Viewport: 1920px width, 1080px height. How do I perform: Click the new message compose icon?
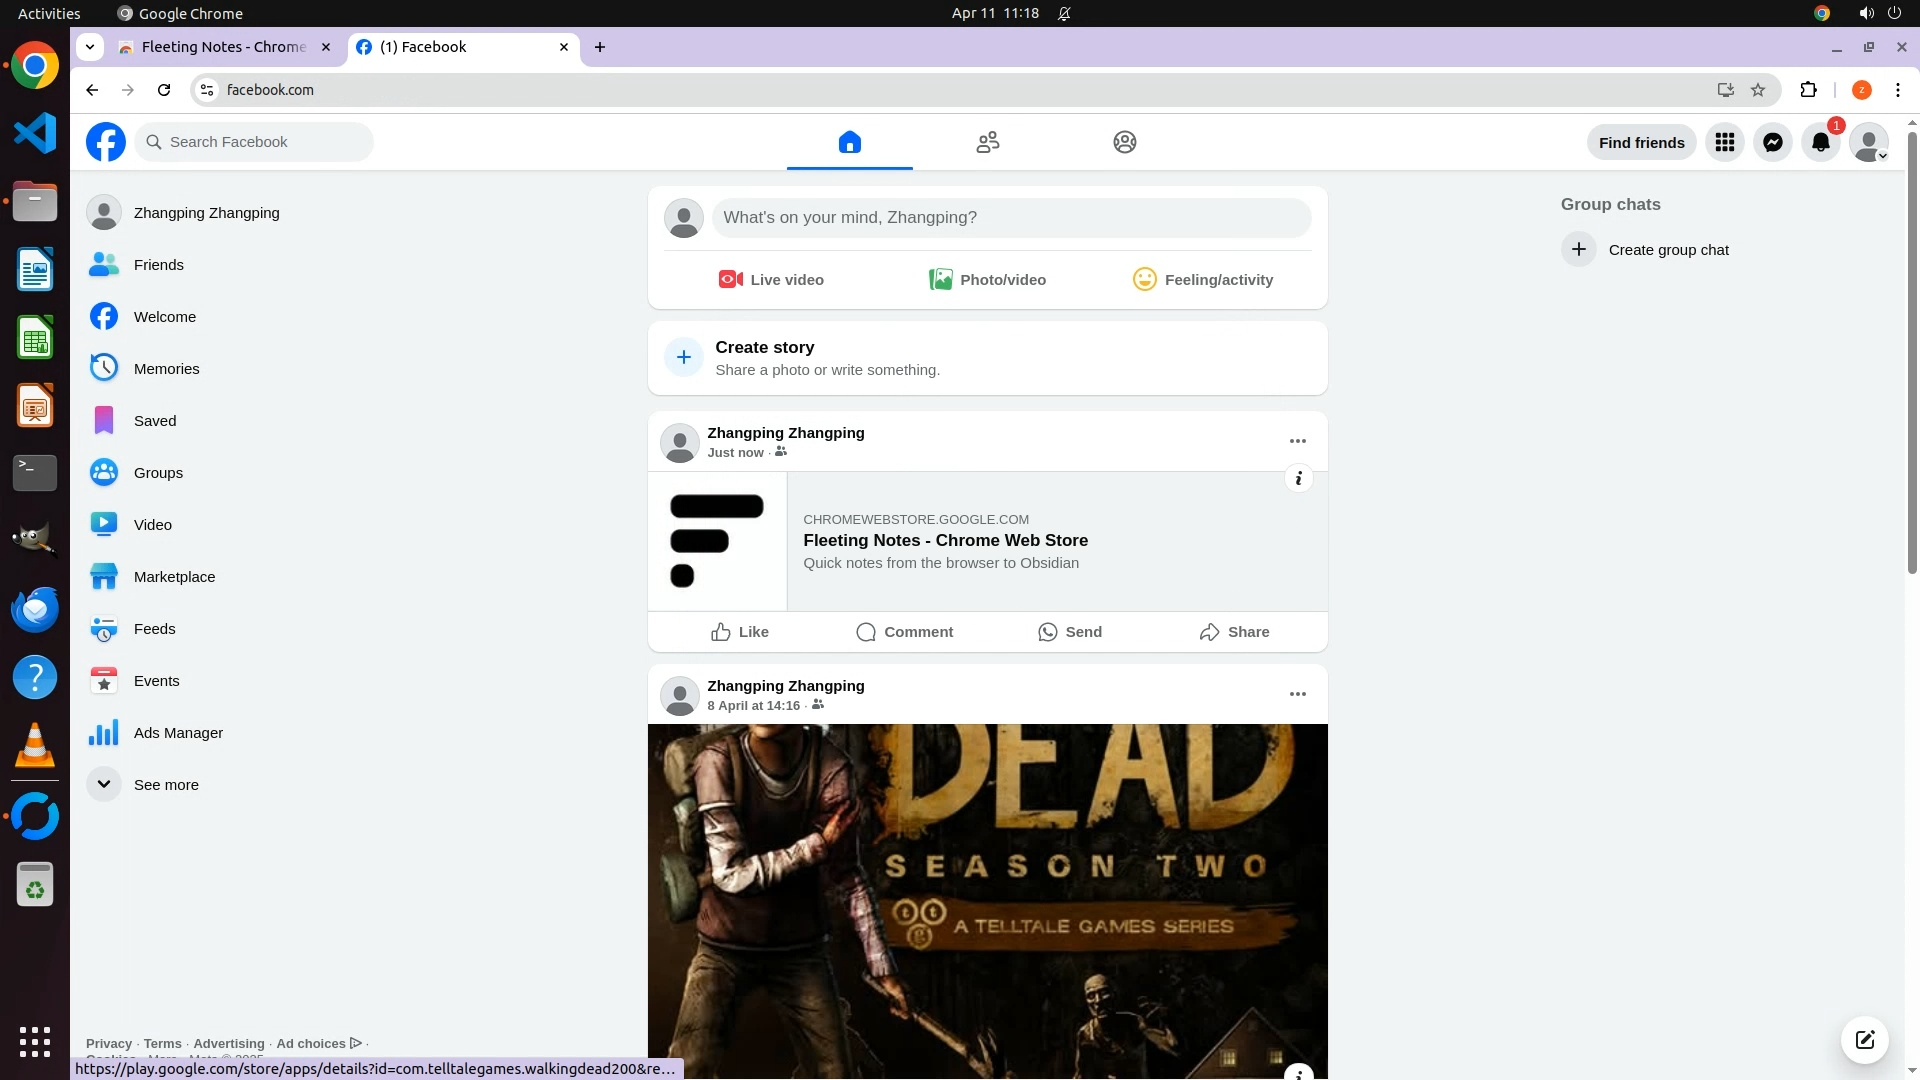(1864, 1040)
